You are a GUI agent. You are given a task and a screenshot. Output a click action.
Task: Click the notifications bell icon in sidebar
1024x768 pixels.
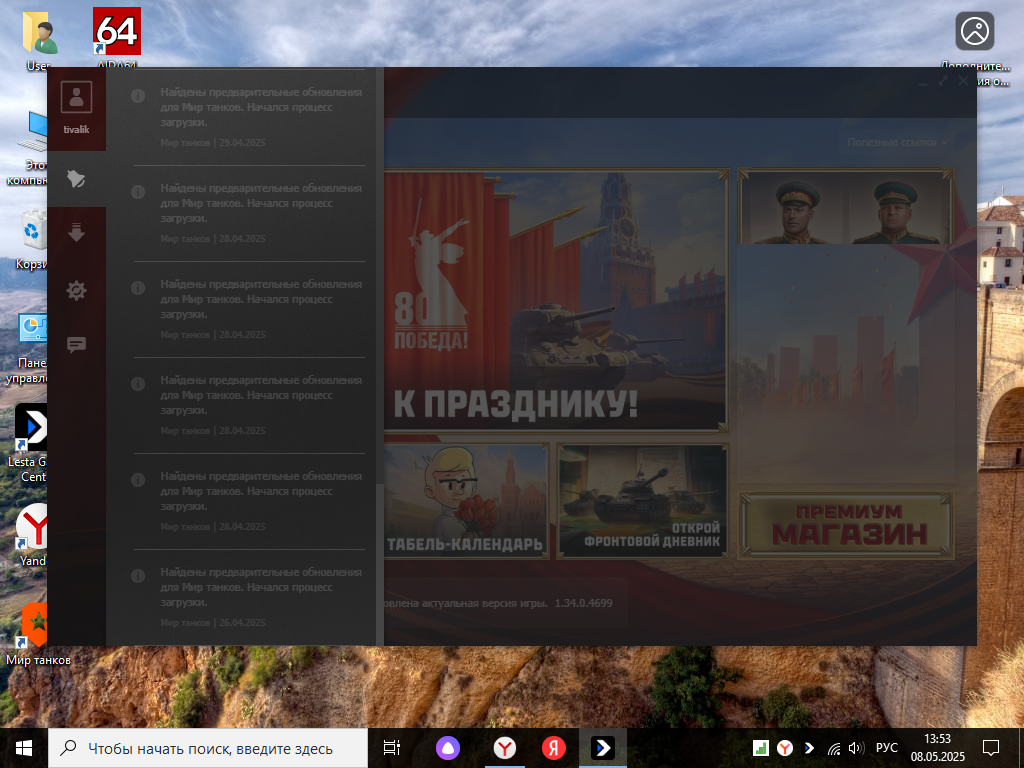point(76,179)
